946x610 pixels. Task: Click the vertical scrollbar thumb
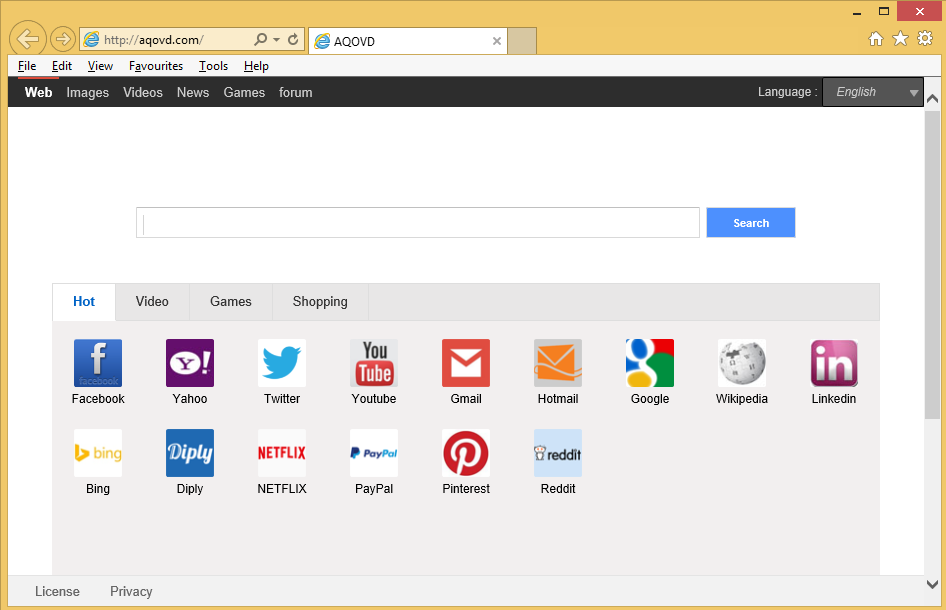point(932,264)
